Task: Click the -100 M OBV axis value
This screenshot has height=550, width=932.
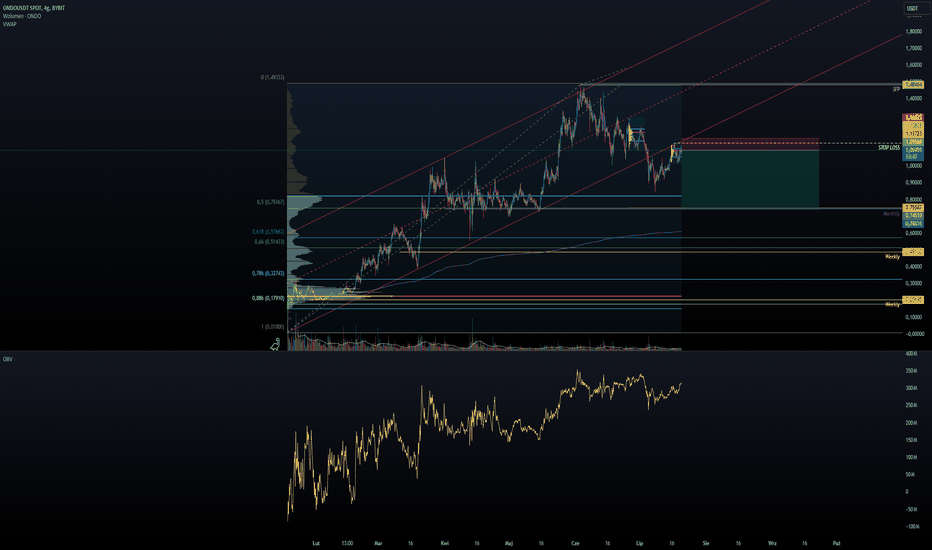Action: pyautogui.click(x=911, y=527)
